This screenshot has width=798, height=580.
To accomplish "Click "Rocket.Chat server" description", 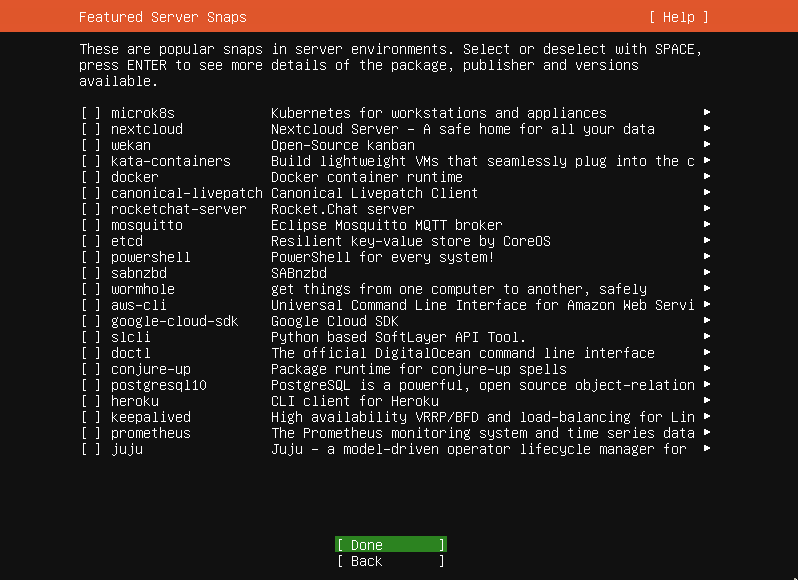I will pos(343,209).
